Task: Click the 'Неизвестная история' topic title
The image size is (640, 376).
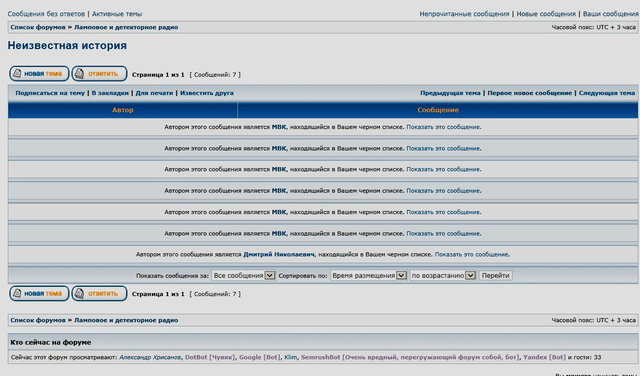Action: (x=67, y=45)
